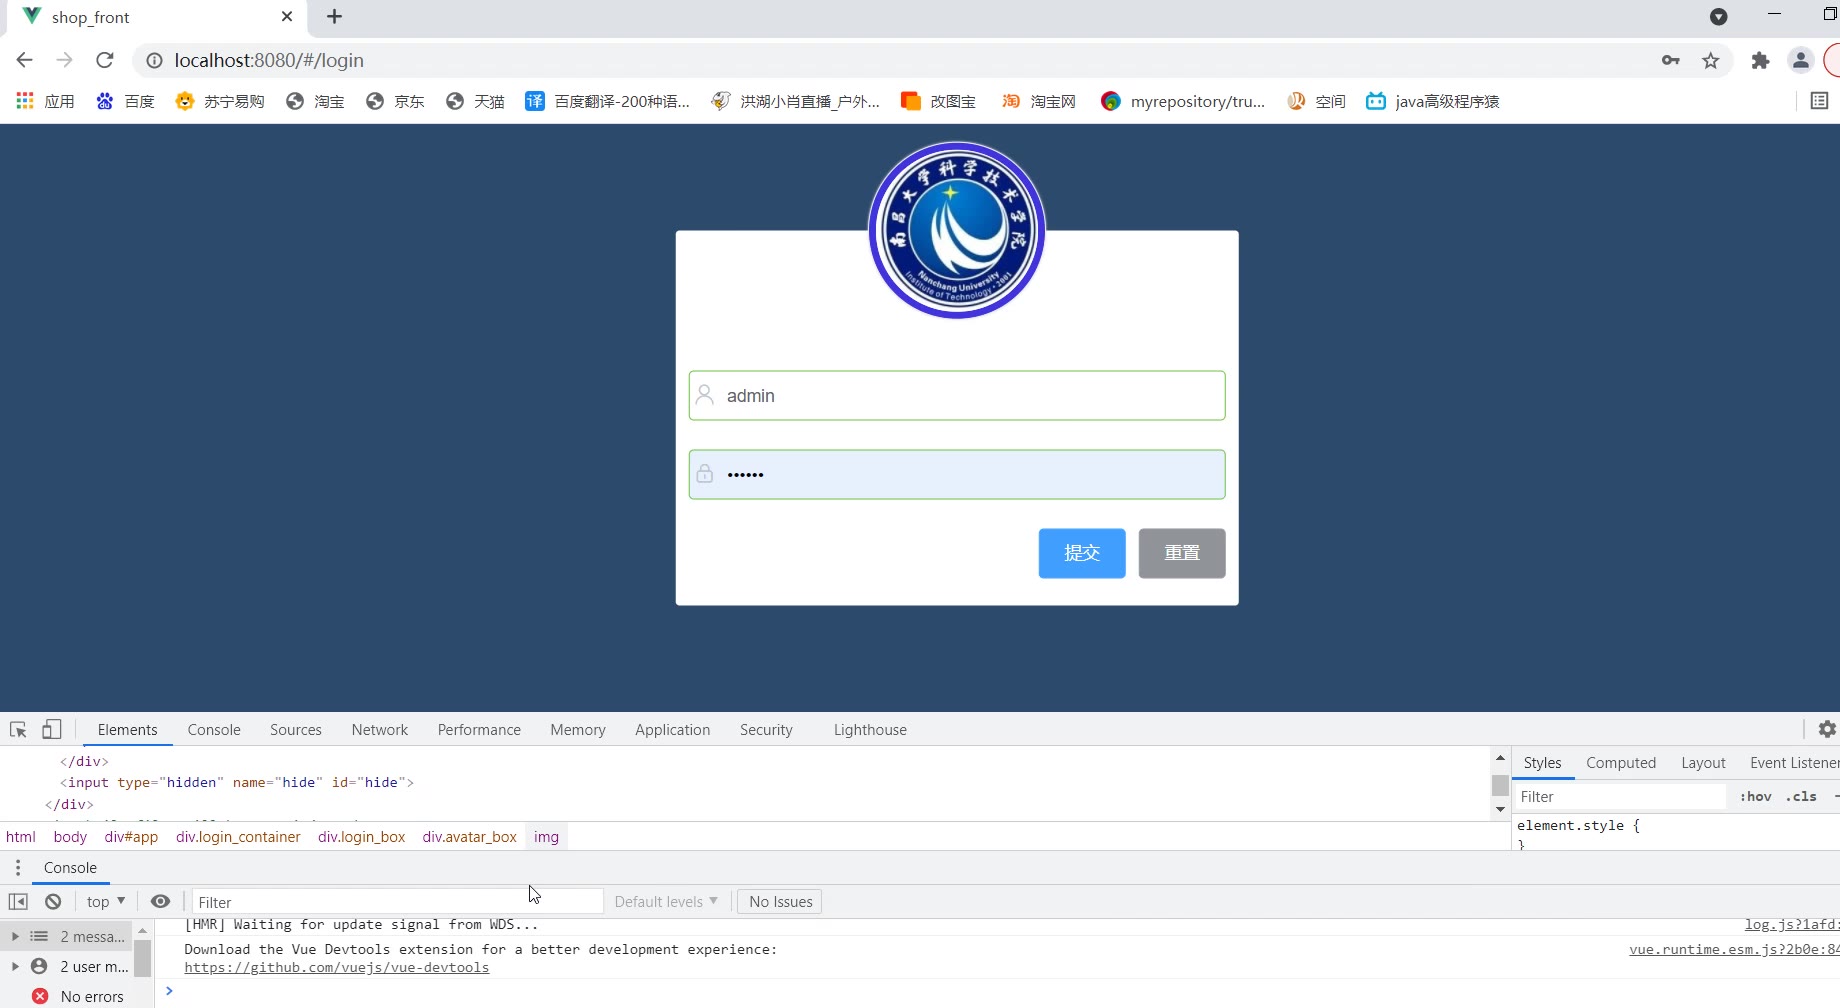The width and height of the screenshot is (1840, 1008).
Task: Focus the password field
Action: click(x=957, y=474)
